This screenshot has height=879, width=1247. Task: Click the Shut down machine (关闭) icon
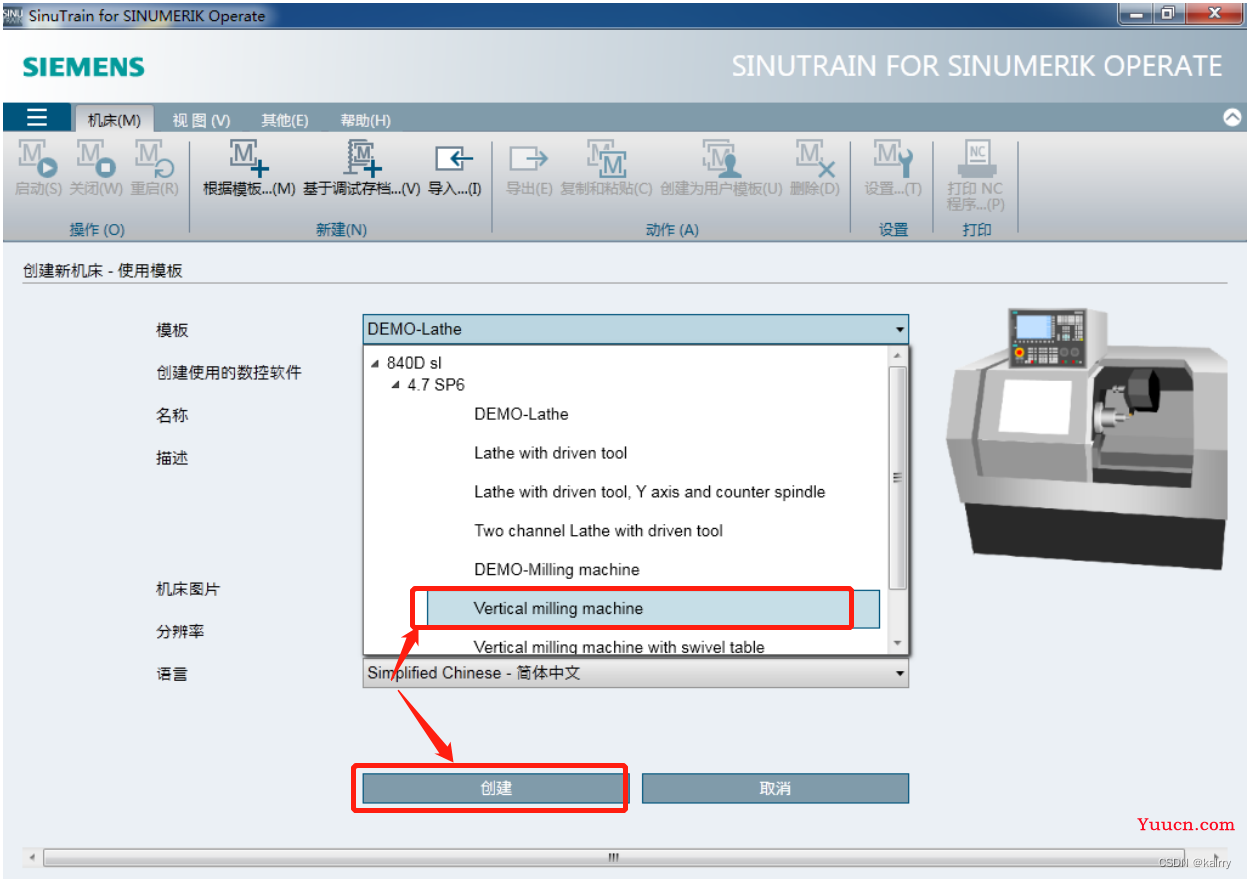(x=96, y=158)
